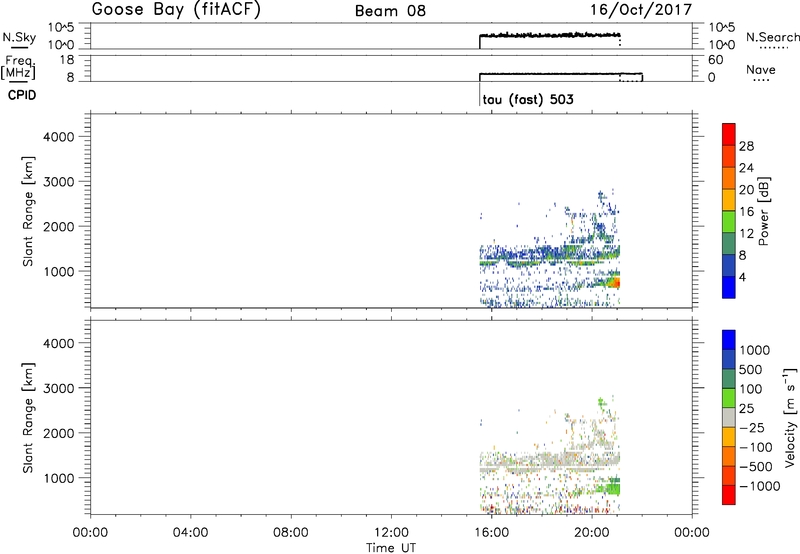Viewport: 800px width, 554px height.
Task: Click the '28' power color bar tick label
Action: pos(746,146)
